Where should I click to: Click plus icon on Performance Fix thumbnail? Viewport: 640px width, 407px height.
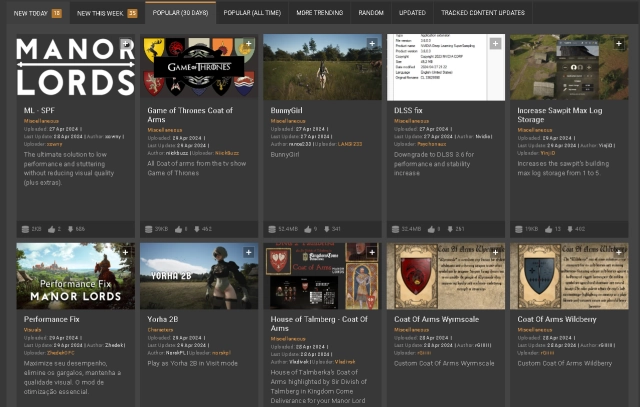click(x=125, y=252)
